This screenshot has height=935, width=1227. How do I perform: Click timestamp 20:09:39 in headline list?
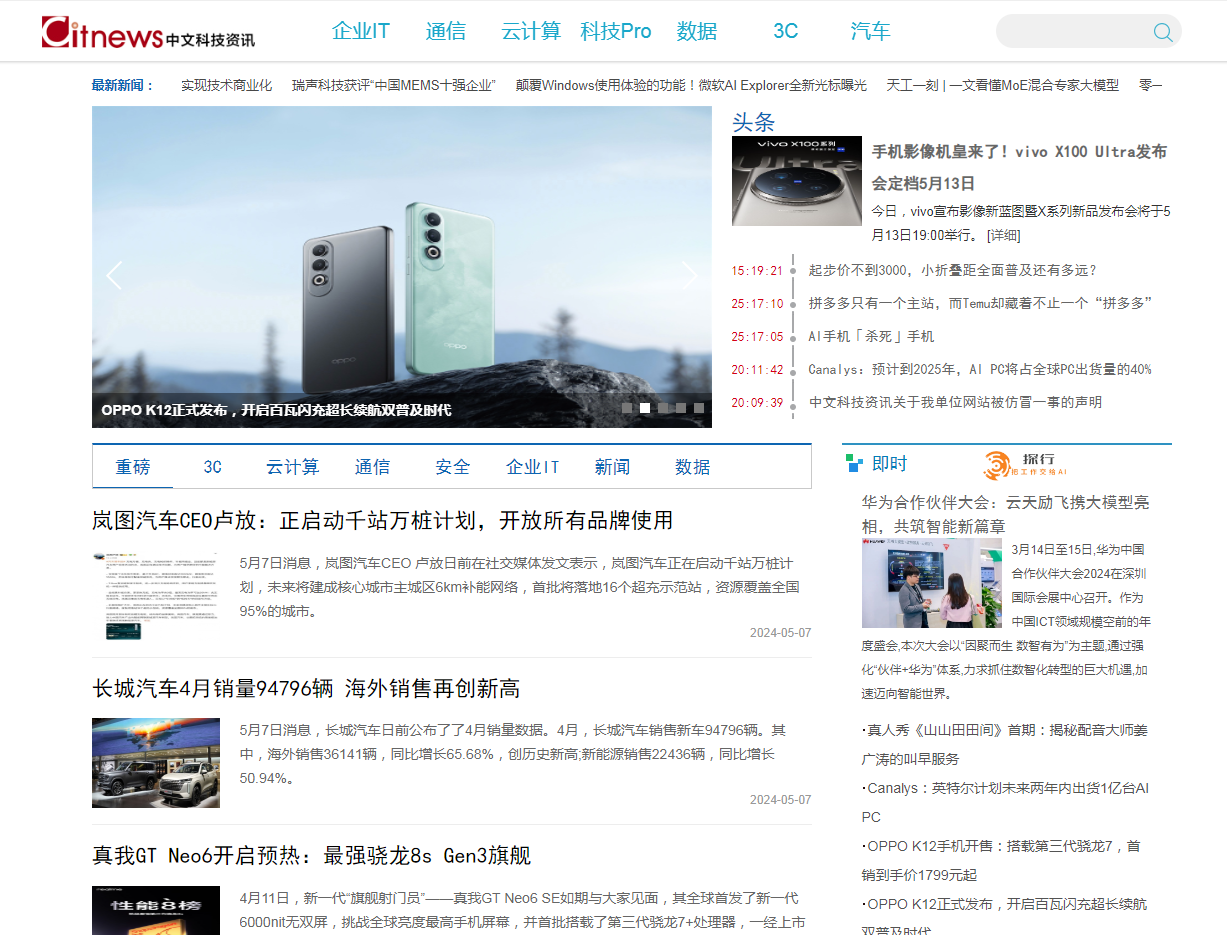[757, 402]
